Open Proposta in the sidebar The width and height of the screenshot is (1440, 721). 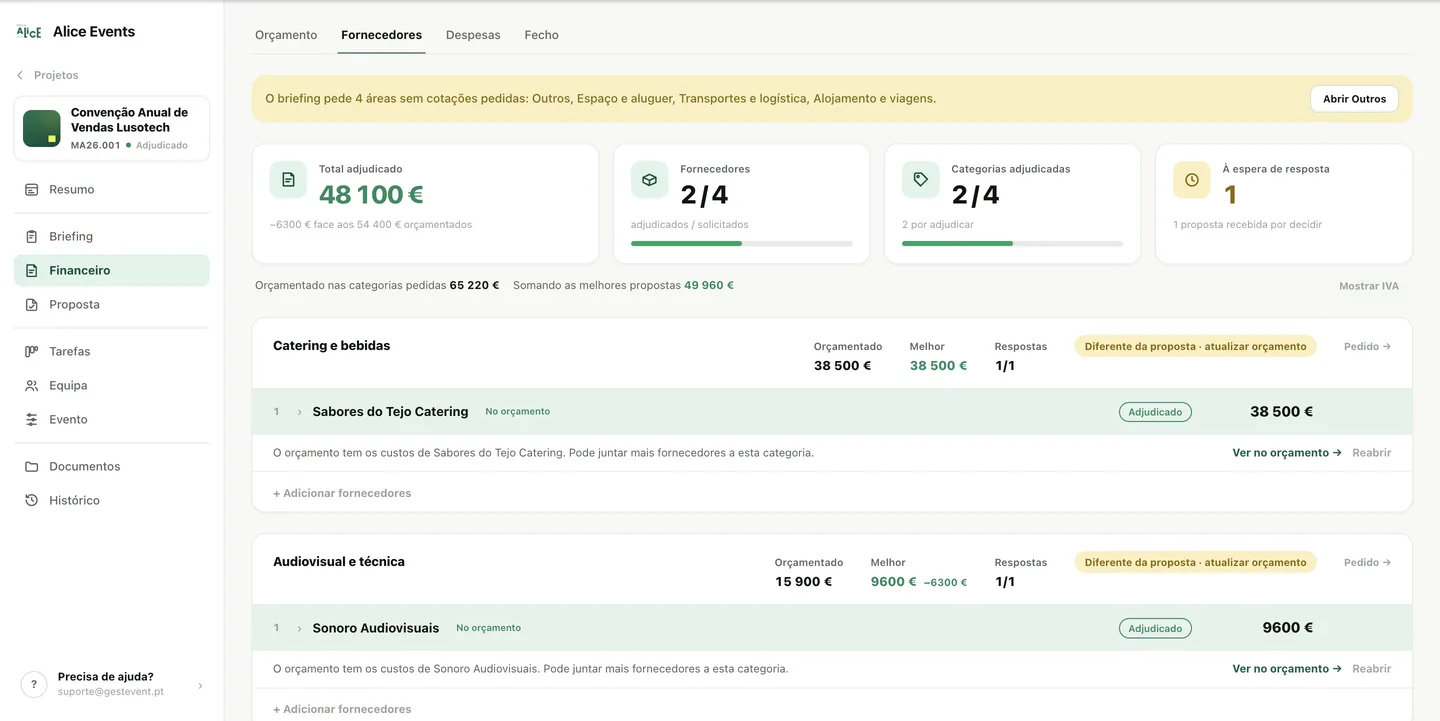(111, 304)
